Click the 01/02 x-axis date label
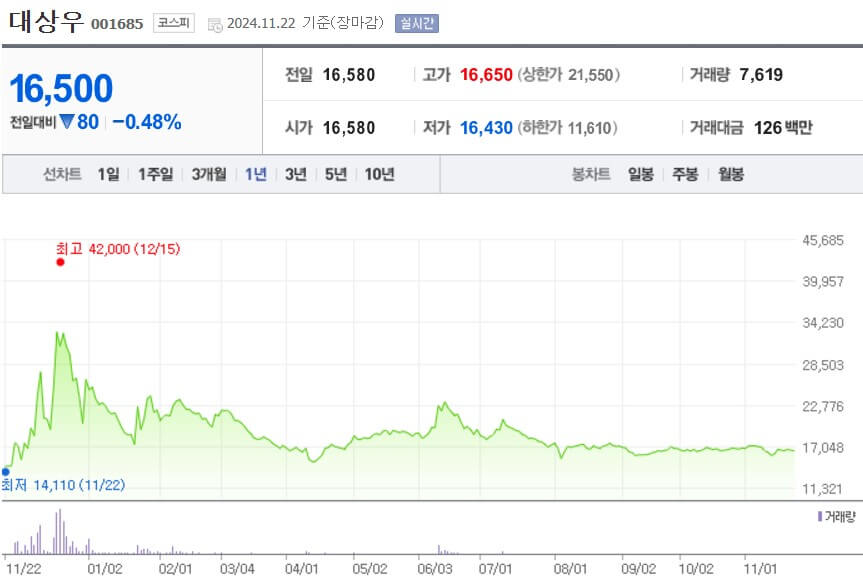This screenshot has width=863, height=581. [105, 568]
